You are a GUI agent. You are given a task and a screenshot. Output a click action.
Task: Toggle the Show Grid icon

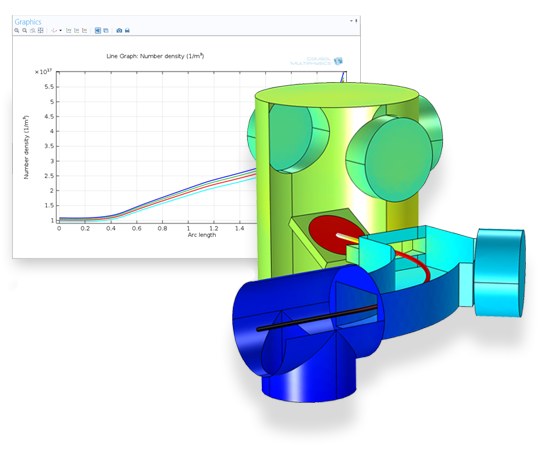click(106, 31)
